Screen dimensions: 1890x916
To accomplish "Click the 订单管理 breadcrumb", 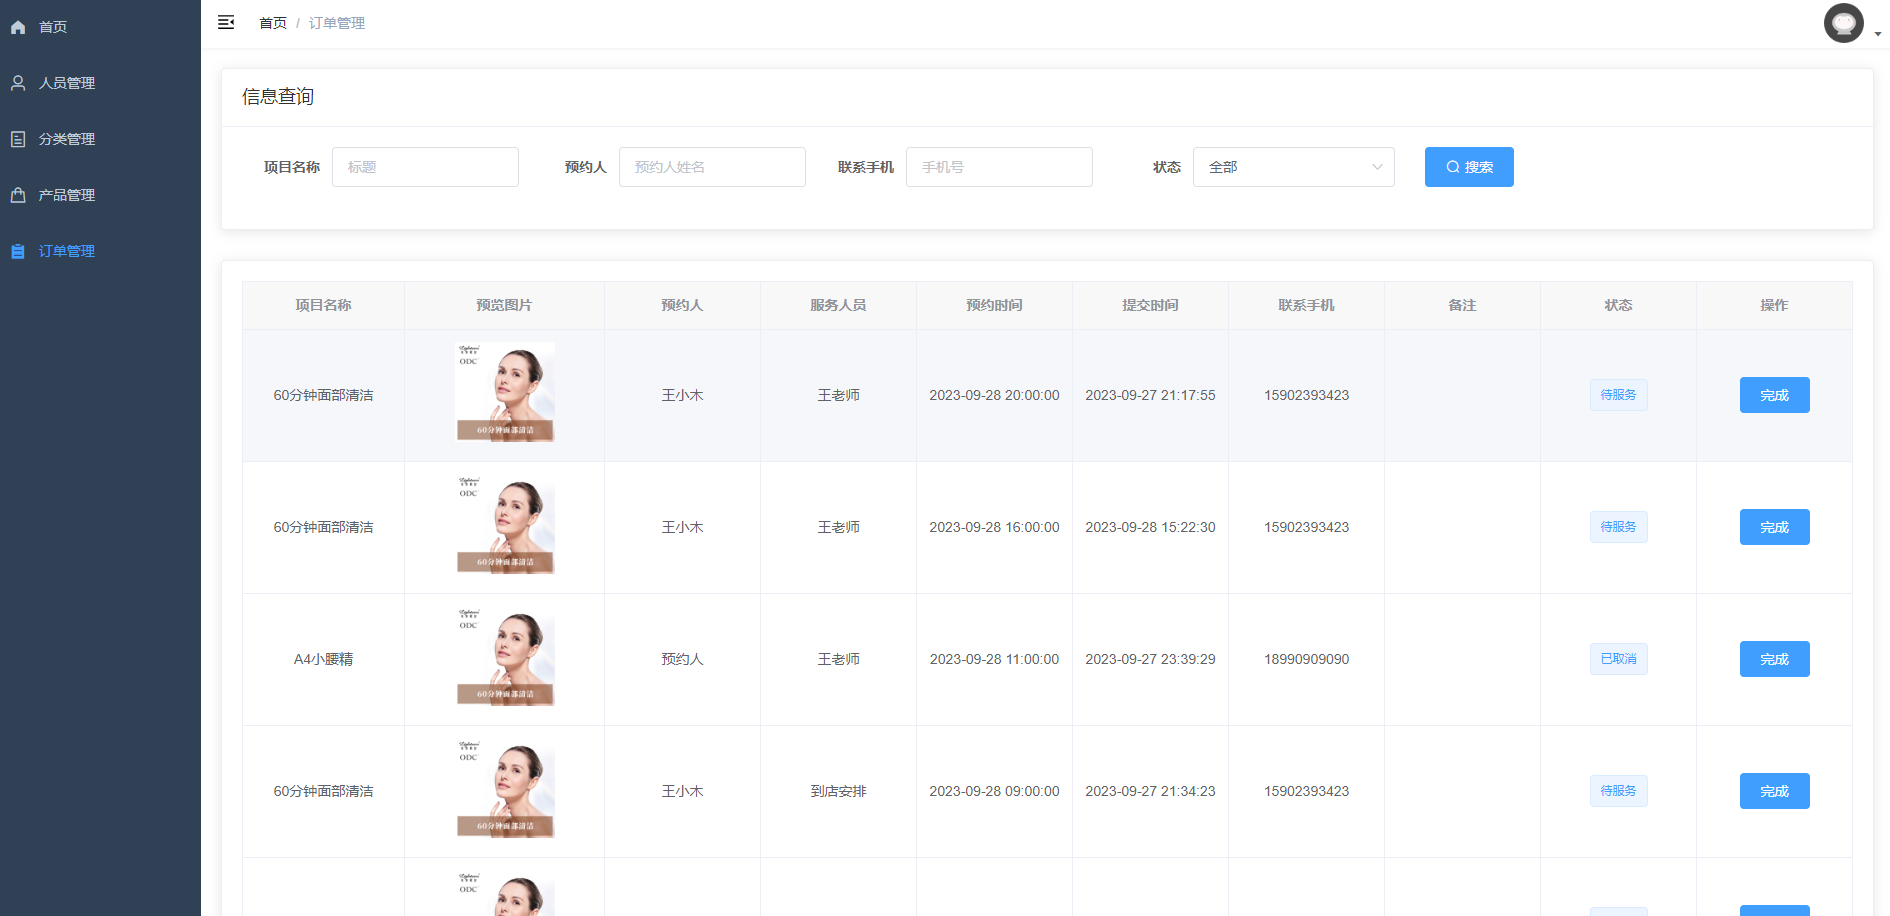I will pos(337,23).
